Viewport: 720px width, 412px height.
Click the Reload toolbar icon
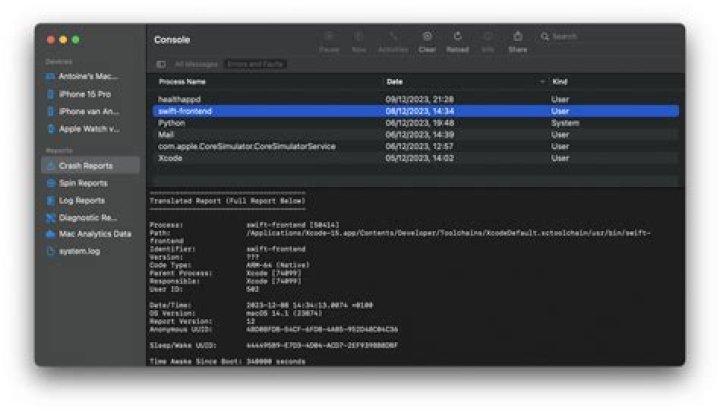(x=457, y=37)
